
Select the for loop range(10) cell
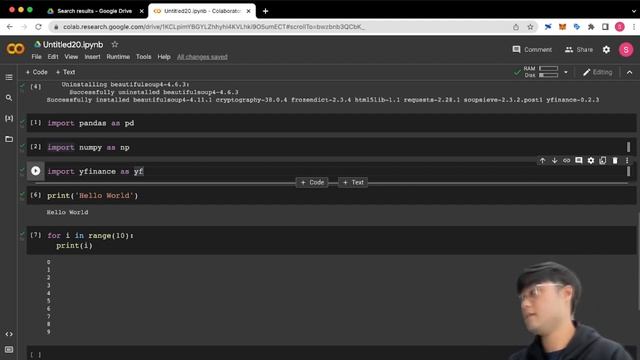click(331, 240)
